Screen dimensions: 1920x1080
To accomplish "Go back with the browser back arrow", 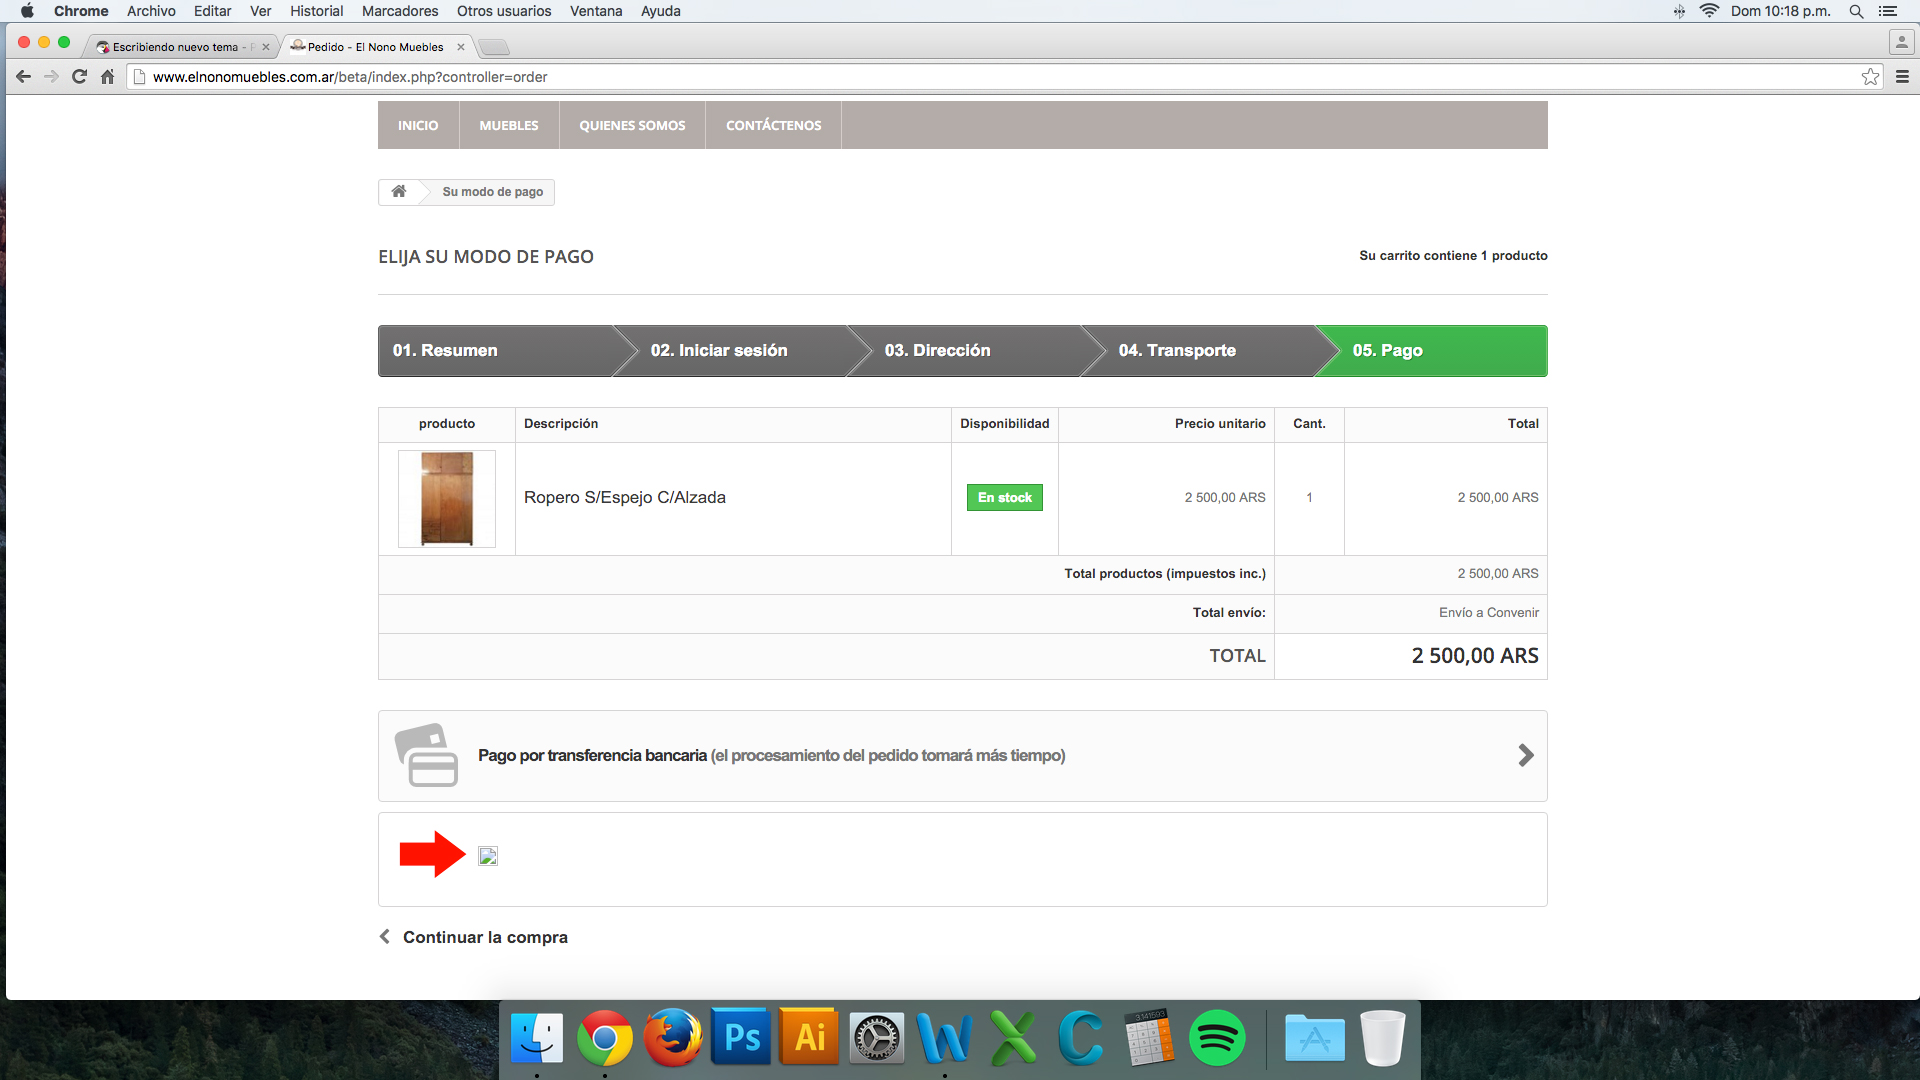I will [x=24, y=77].
